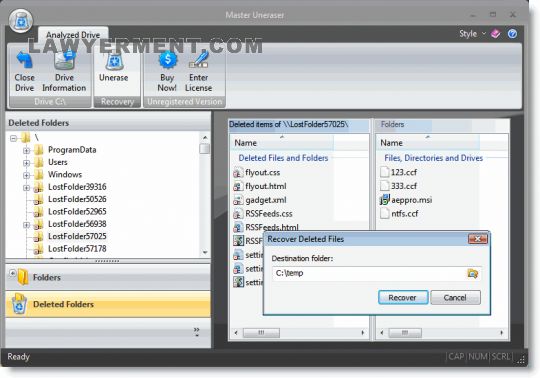Click the Files, Directories and Drives group header
The width and height of the screenshot is (540, 378).
tap(433, 158)
